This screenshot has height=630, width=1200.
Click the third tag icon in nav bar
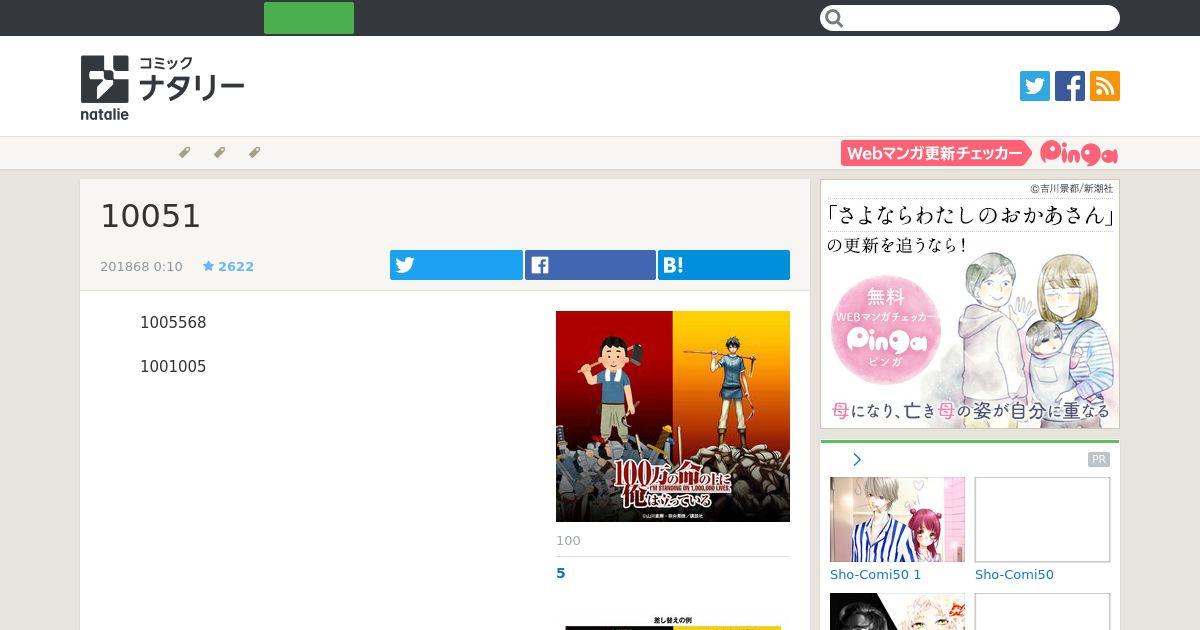coord(254,153)
